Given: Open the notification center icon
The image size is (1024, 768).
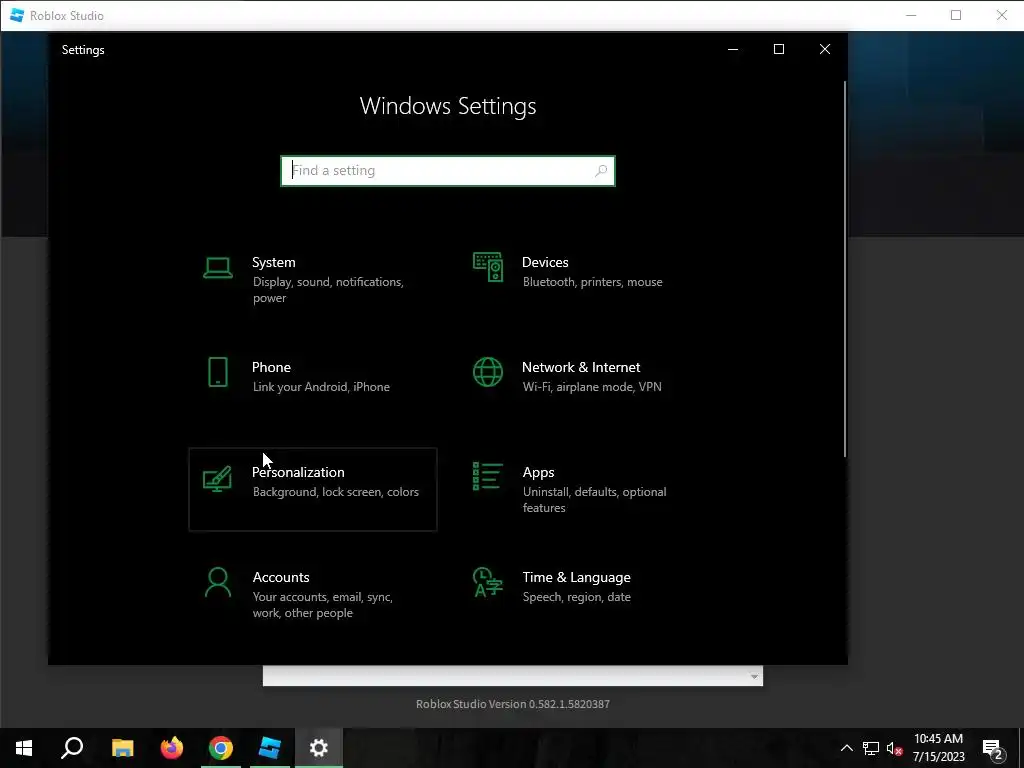Looking at the screenshot, I should click(993, 749).
